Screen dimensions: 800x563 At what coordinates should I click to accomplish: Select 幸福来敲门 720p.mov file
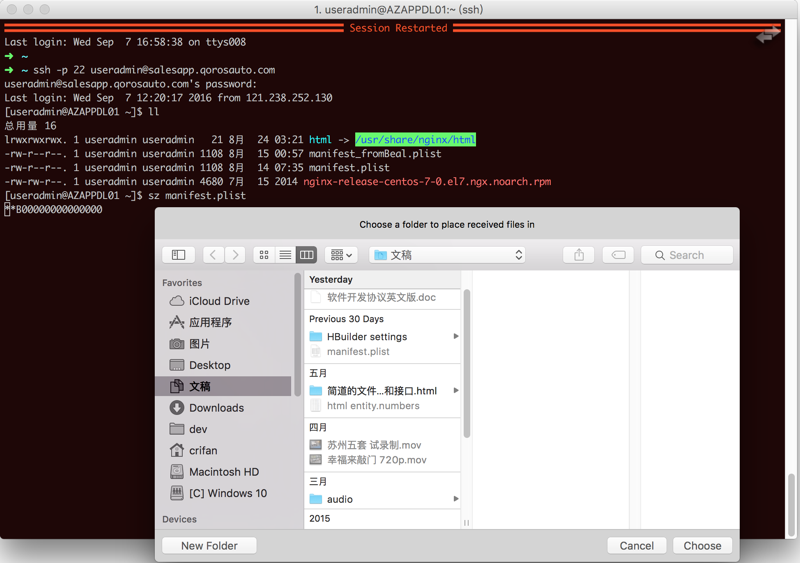coord(382,460)
